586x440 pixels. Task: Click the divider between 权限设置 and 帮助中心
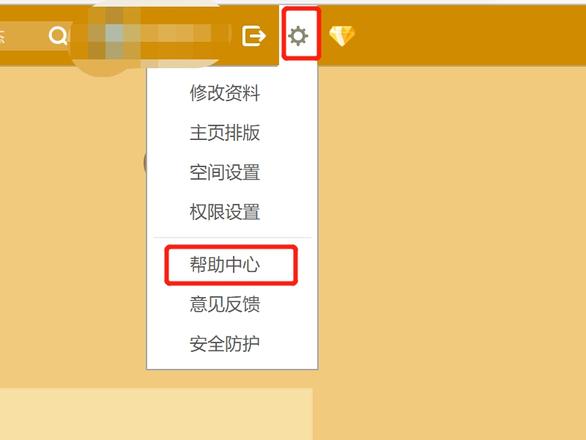click(x=232, y=237)
